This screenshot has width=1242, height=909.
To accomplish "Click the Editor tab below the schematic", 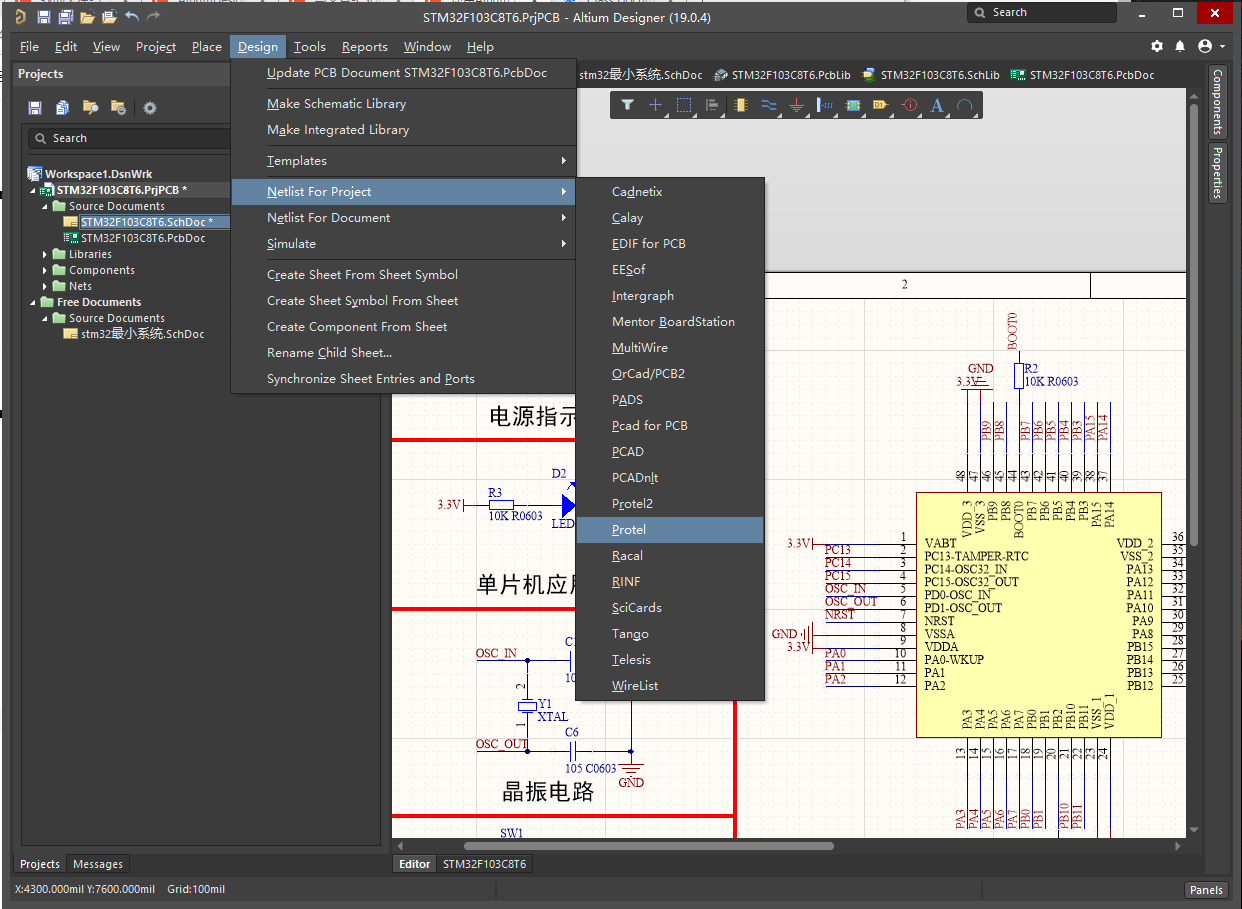I will tap(415, 864).
